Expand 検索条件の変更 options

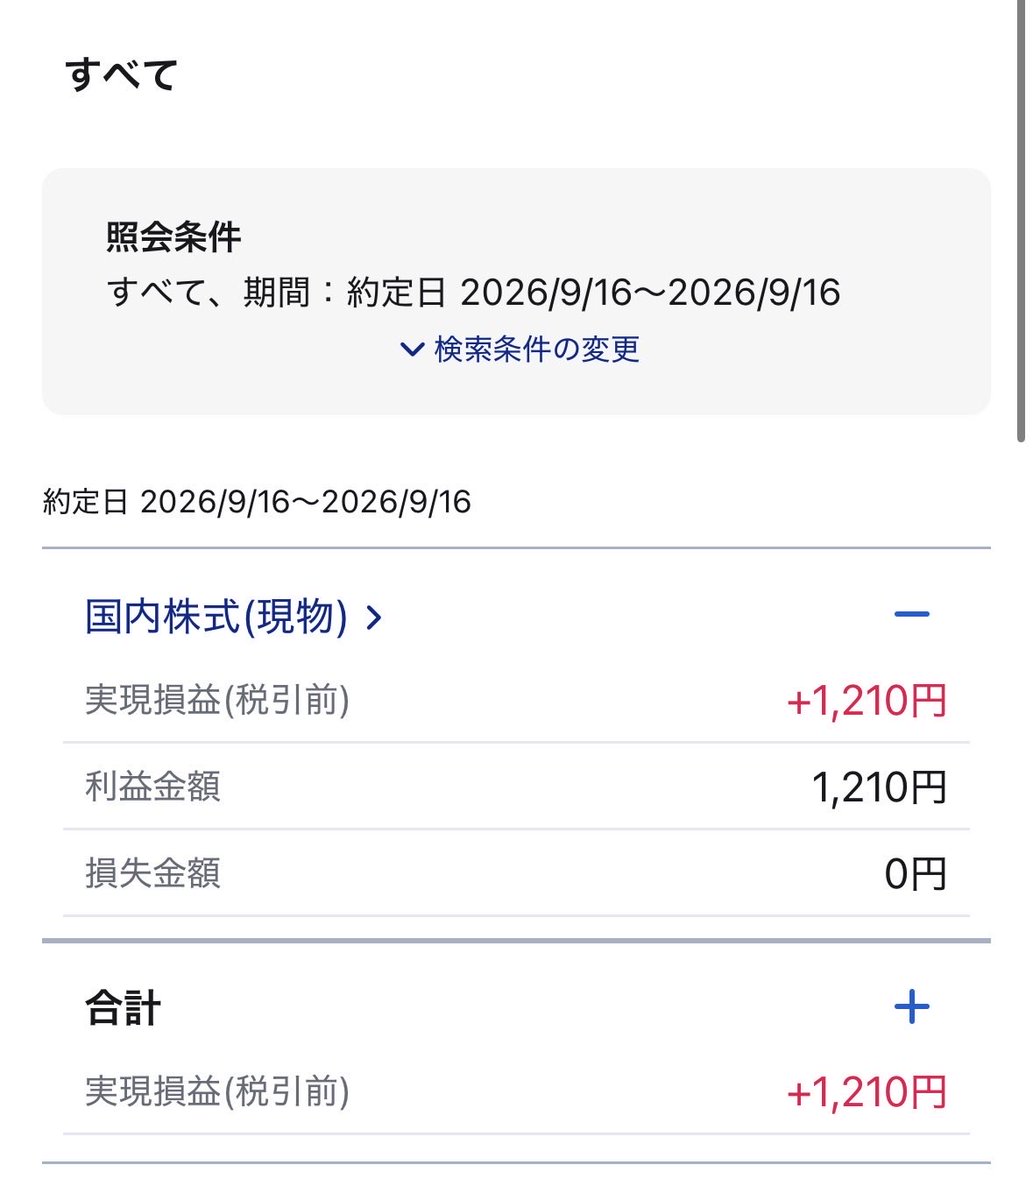tap(520, 349)
